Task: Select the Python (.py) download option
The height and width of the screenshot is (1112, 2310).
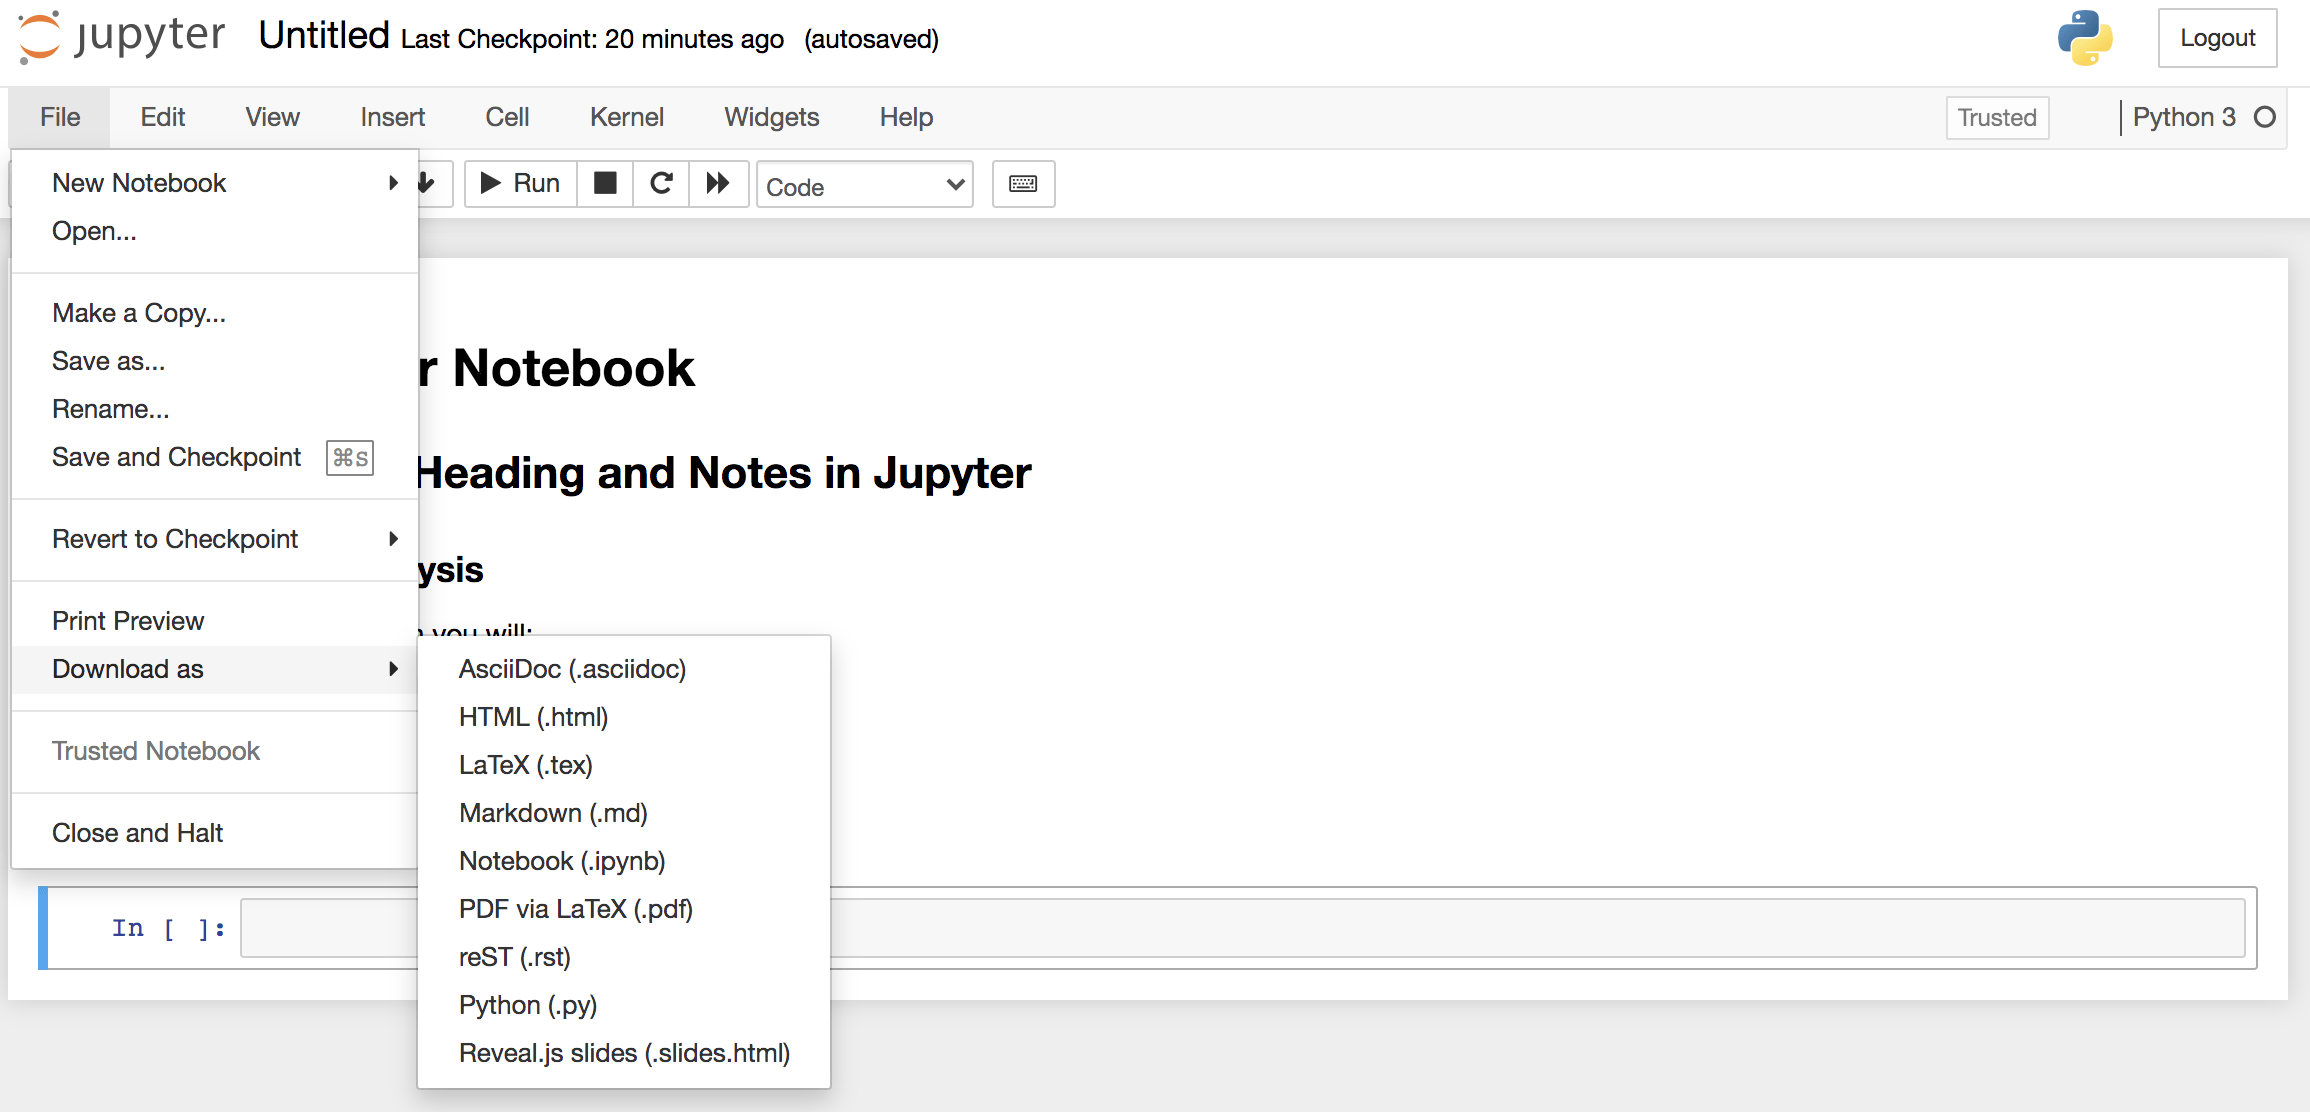Action: pos(526,1004)
